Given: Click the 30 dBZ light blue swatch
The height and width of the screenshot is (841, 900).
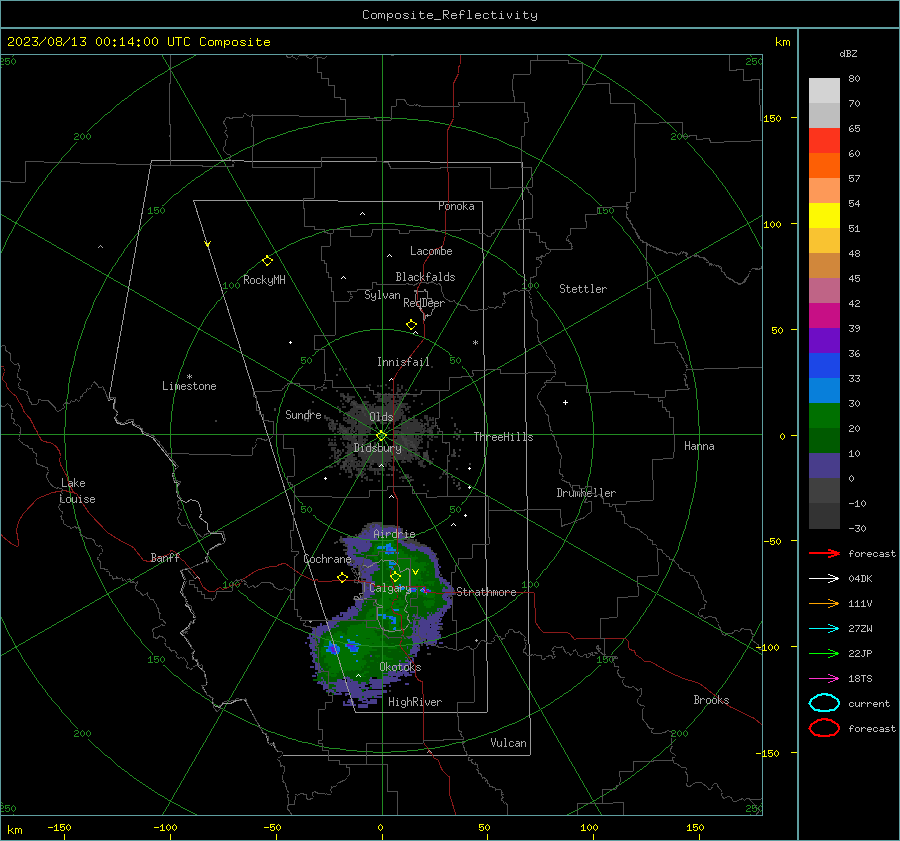Looking at the screenshot, I should coord(824,390).
